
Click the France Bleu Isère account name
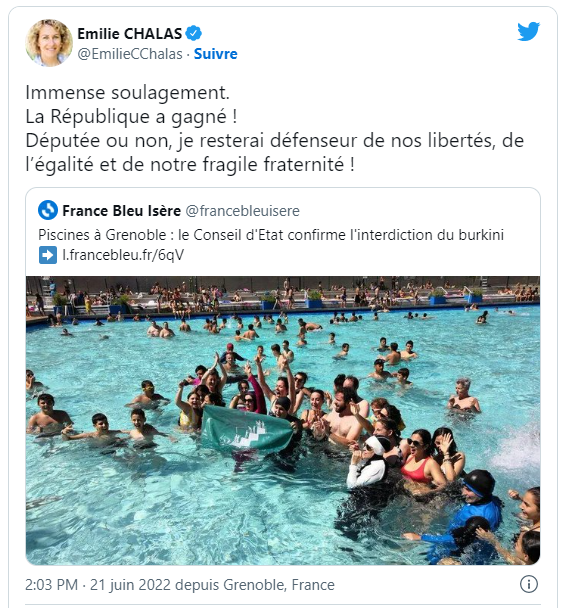(x=121, y=211)
